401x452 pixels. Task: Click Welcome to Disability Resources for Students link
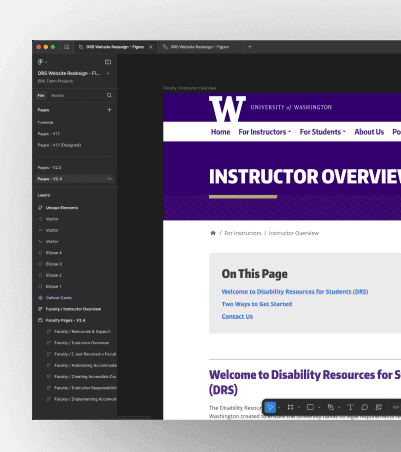tap(295, 292)
